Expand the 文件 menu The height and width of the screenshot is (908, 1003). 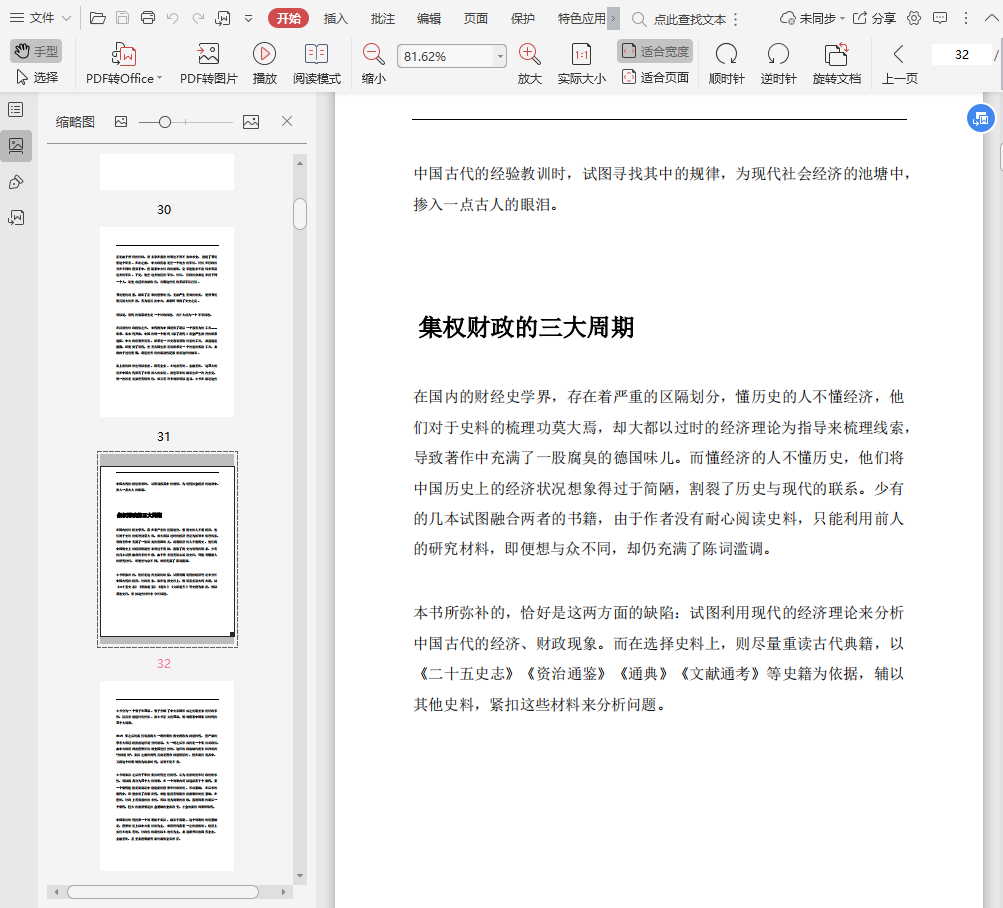[x=40, y=18]
